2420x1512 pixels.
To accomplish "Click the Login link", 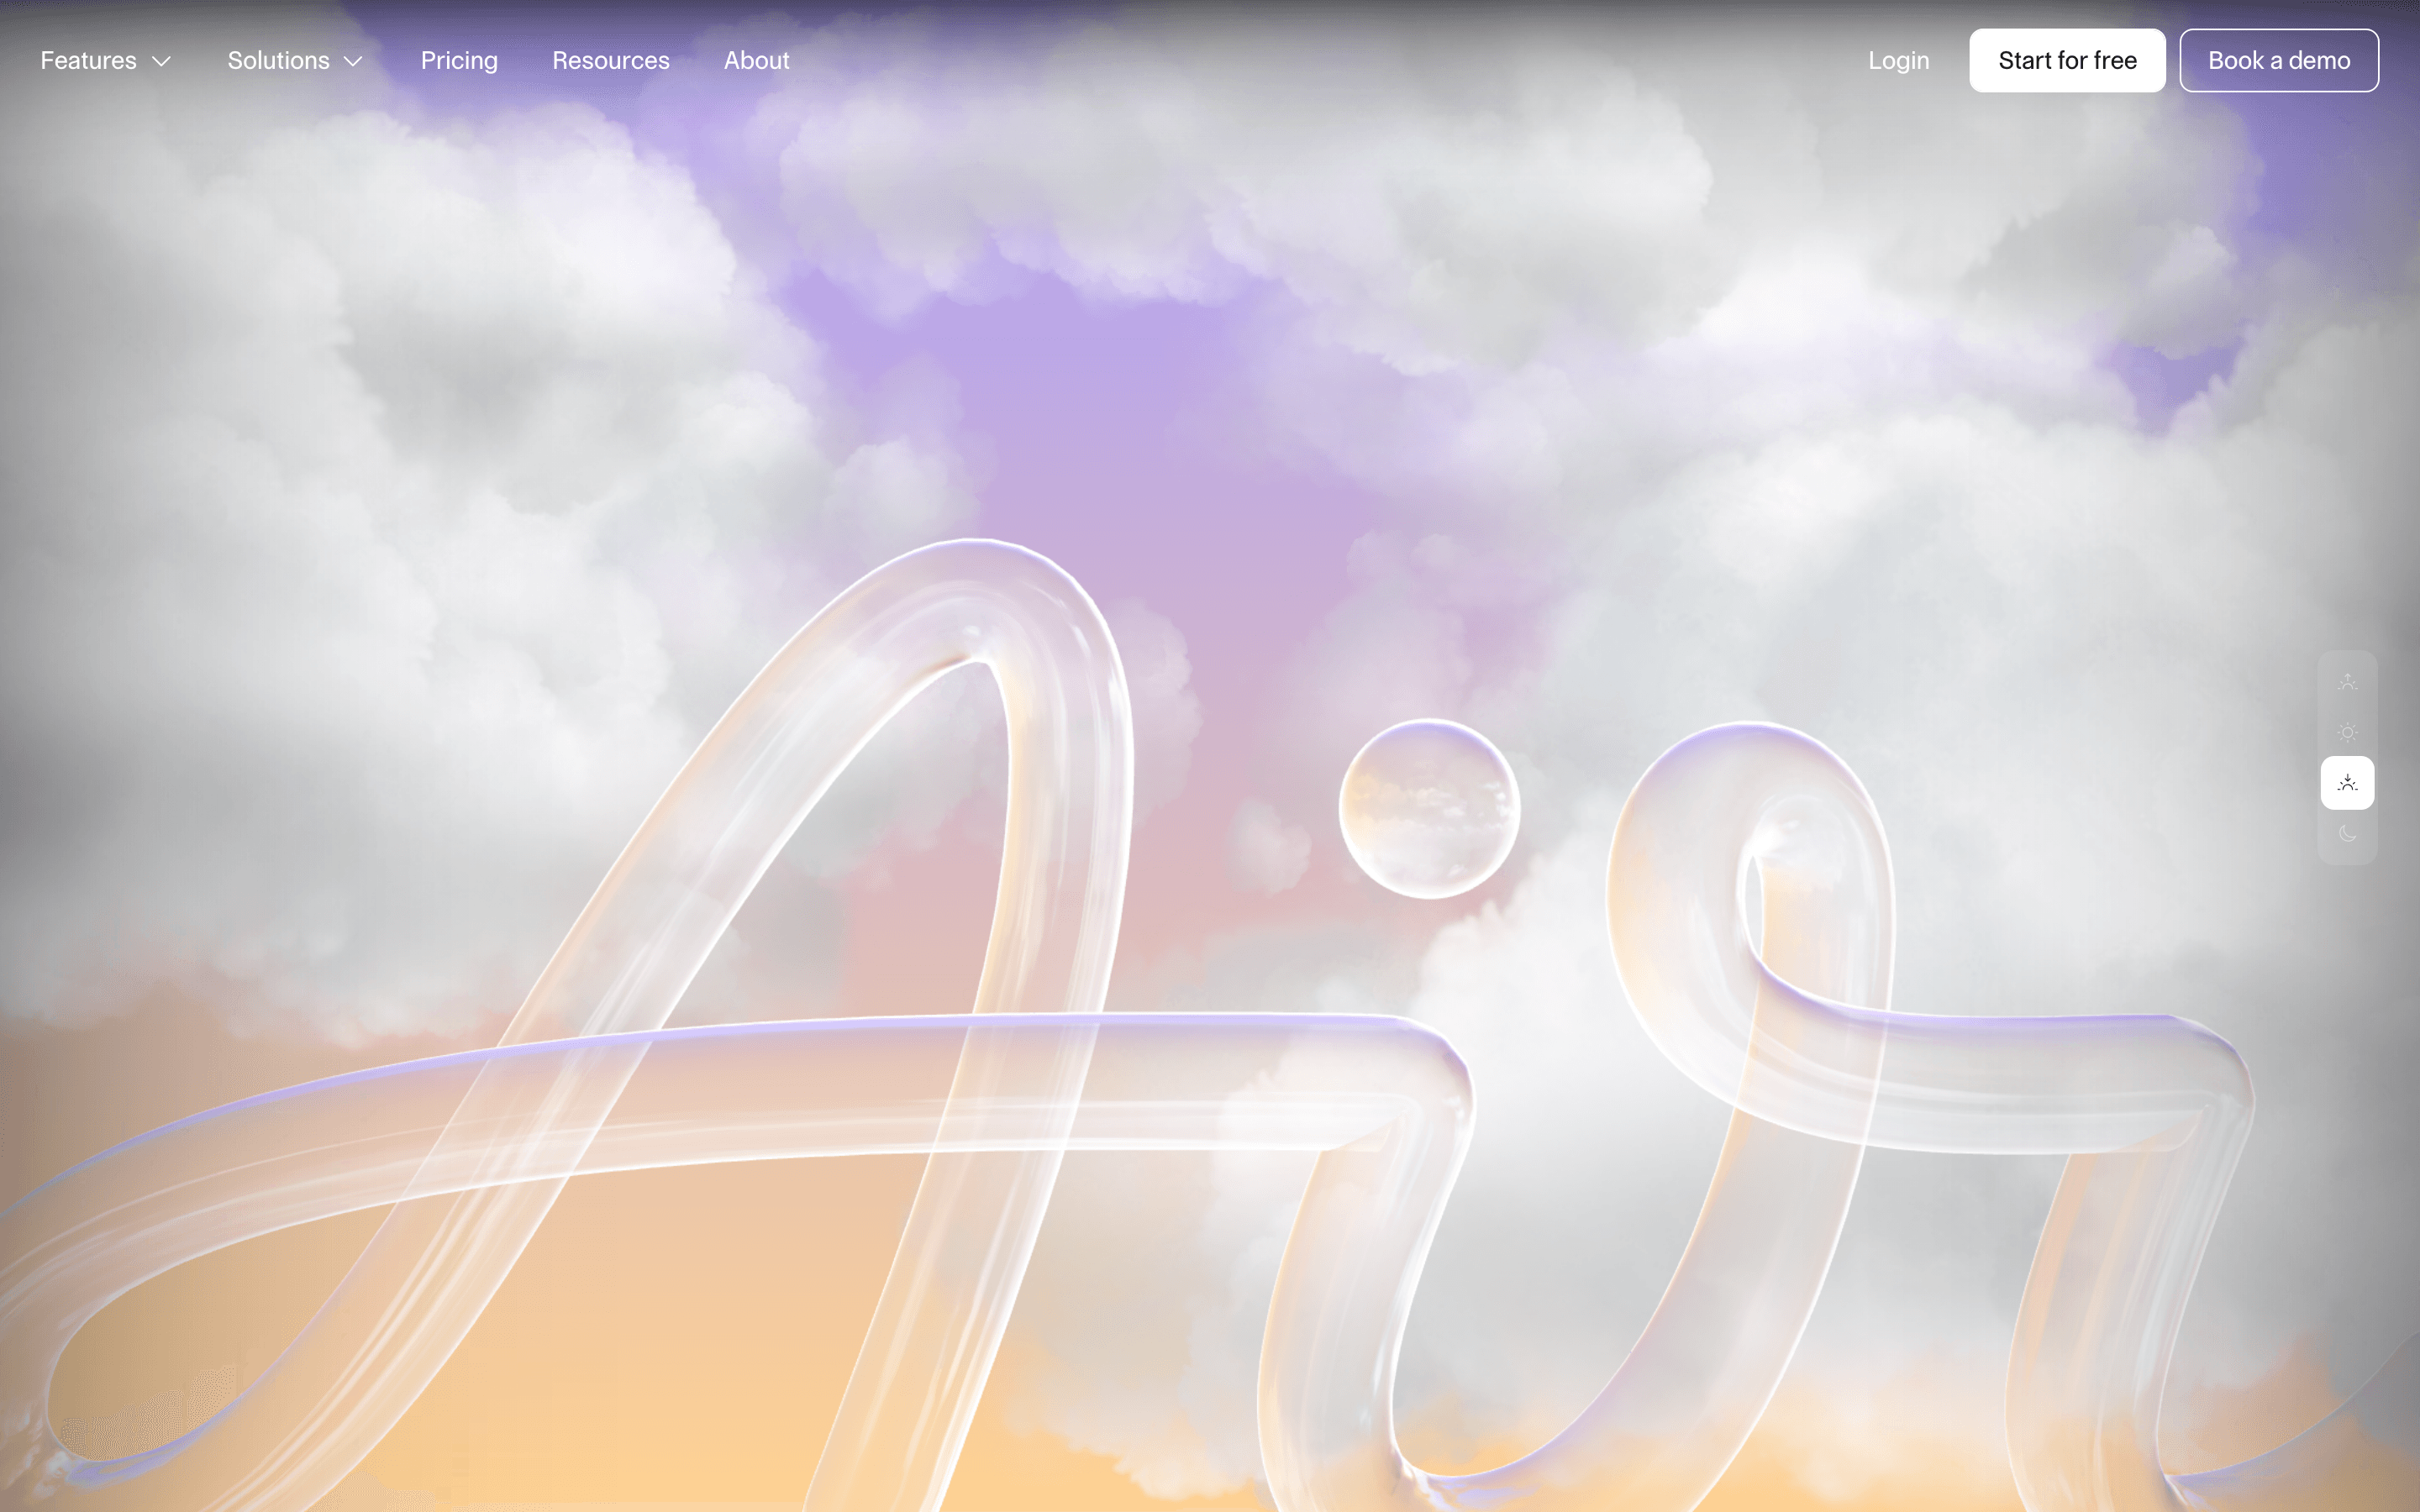I will pyautogui.click(x=1899, y=60).
